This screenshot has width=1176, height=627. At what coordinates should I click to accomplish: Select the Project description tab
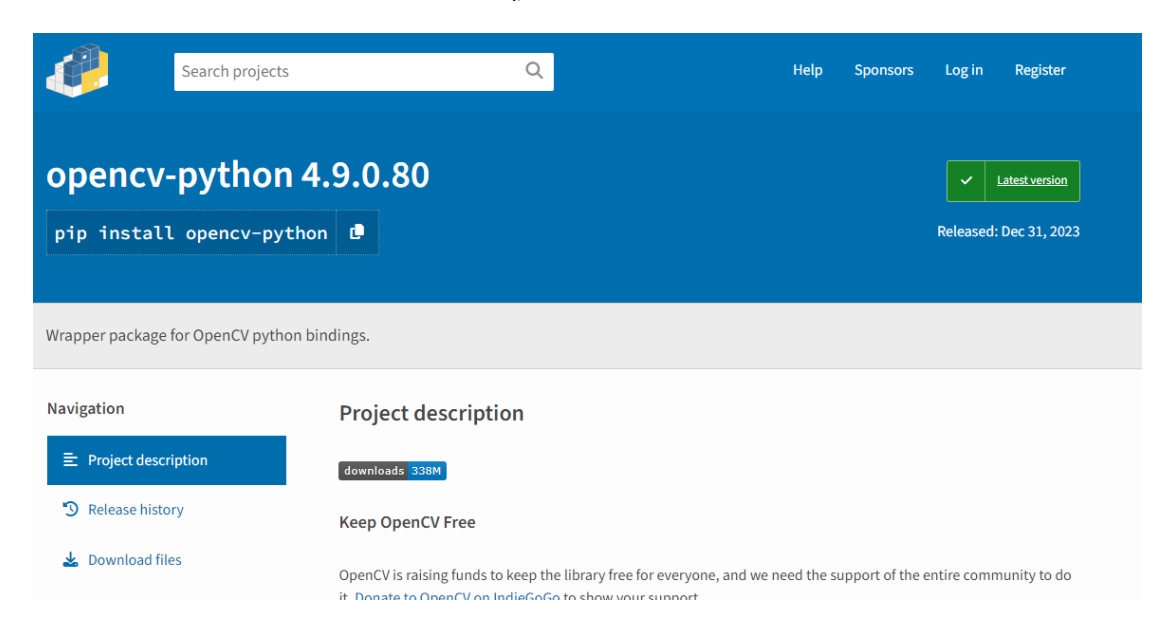point(148,460)
